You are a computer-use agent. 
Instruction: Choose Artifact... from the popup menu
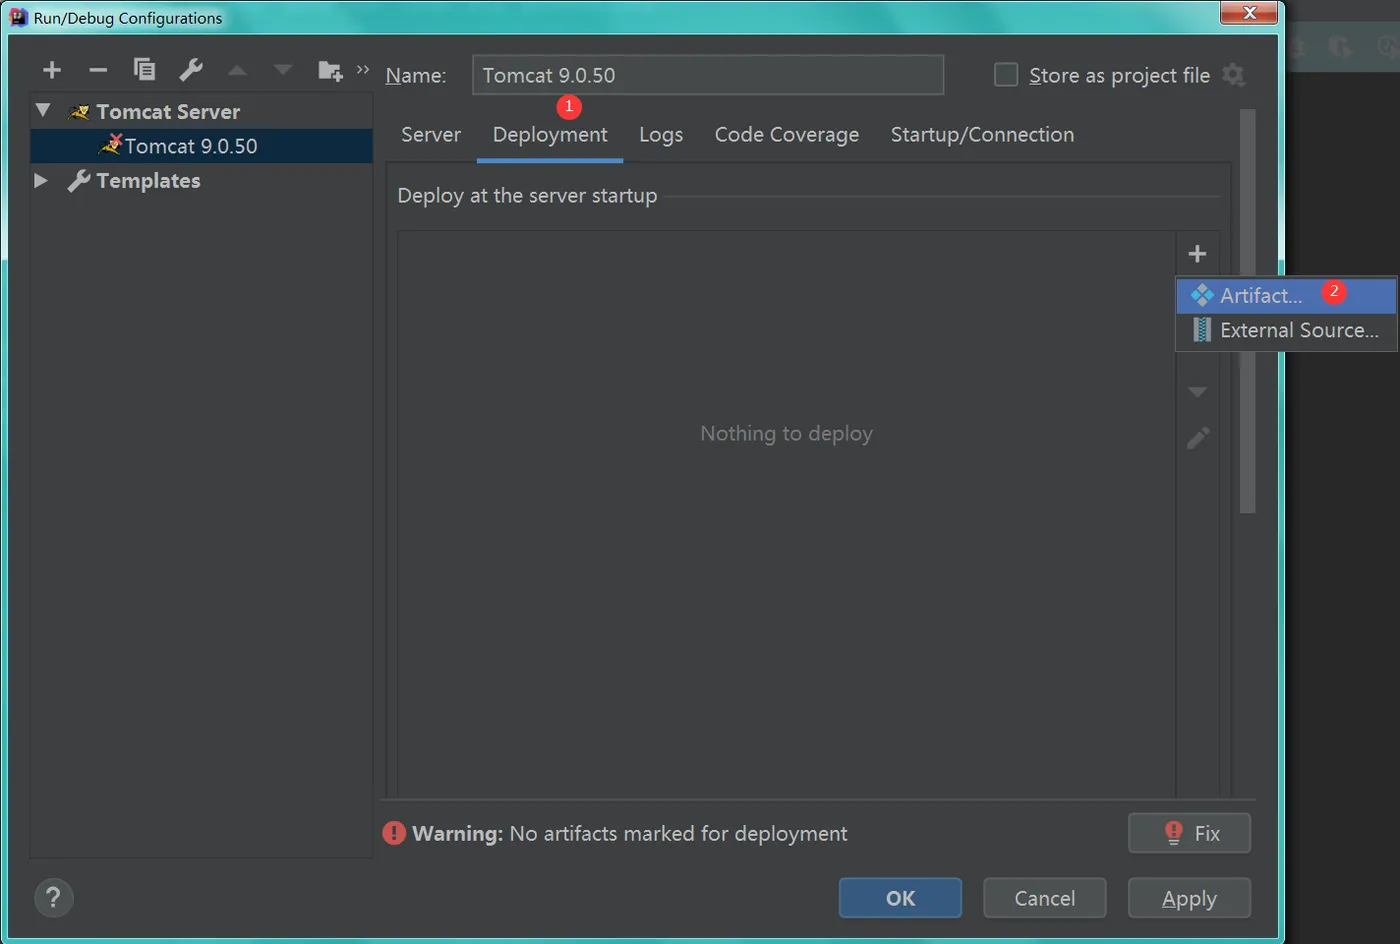coord(1286,296)
